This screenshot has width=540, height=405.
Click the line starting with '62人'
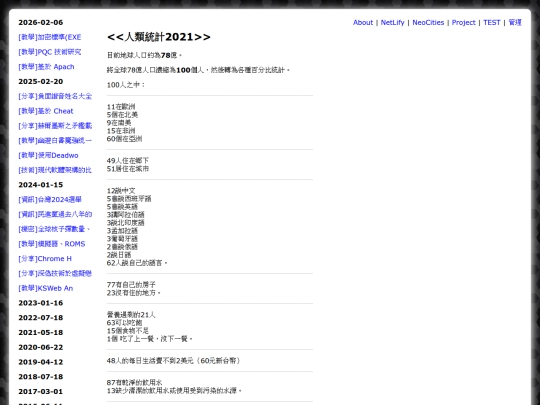click(137, 263)
